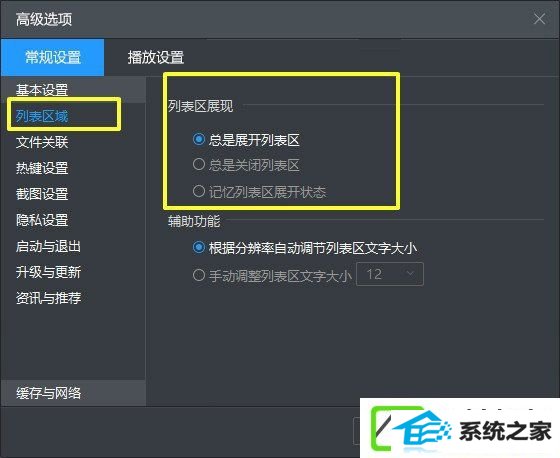Open 截图设置 section
The width and height of the screenshot is (560, 458).
point(42,194)
